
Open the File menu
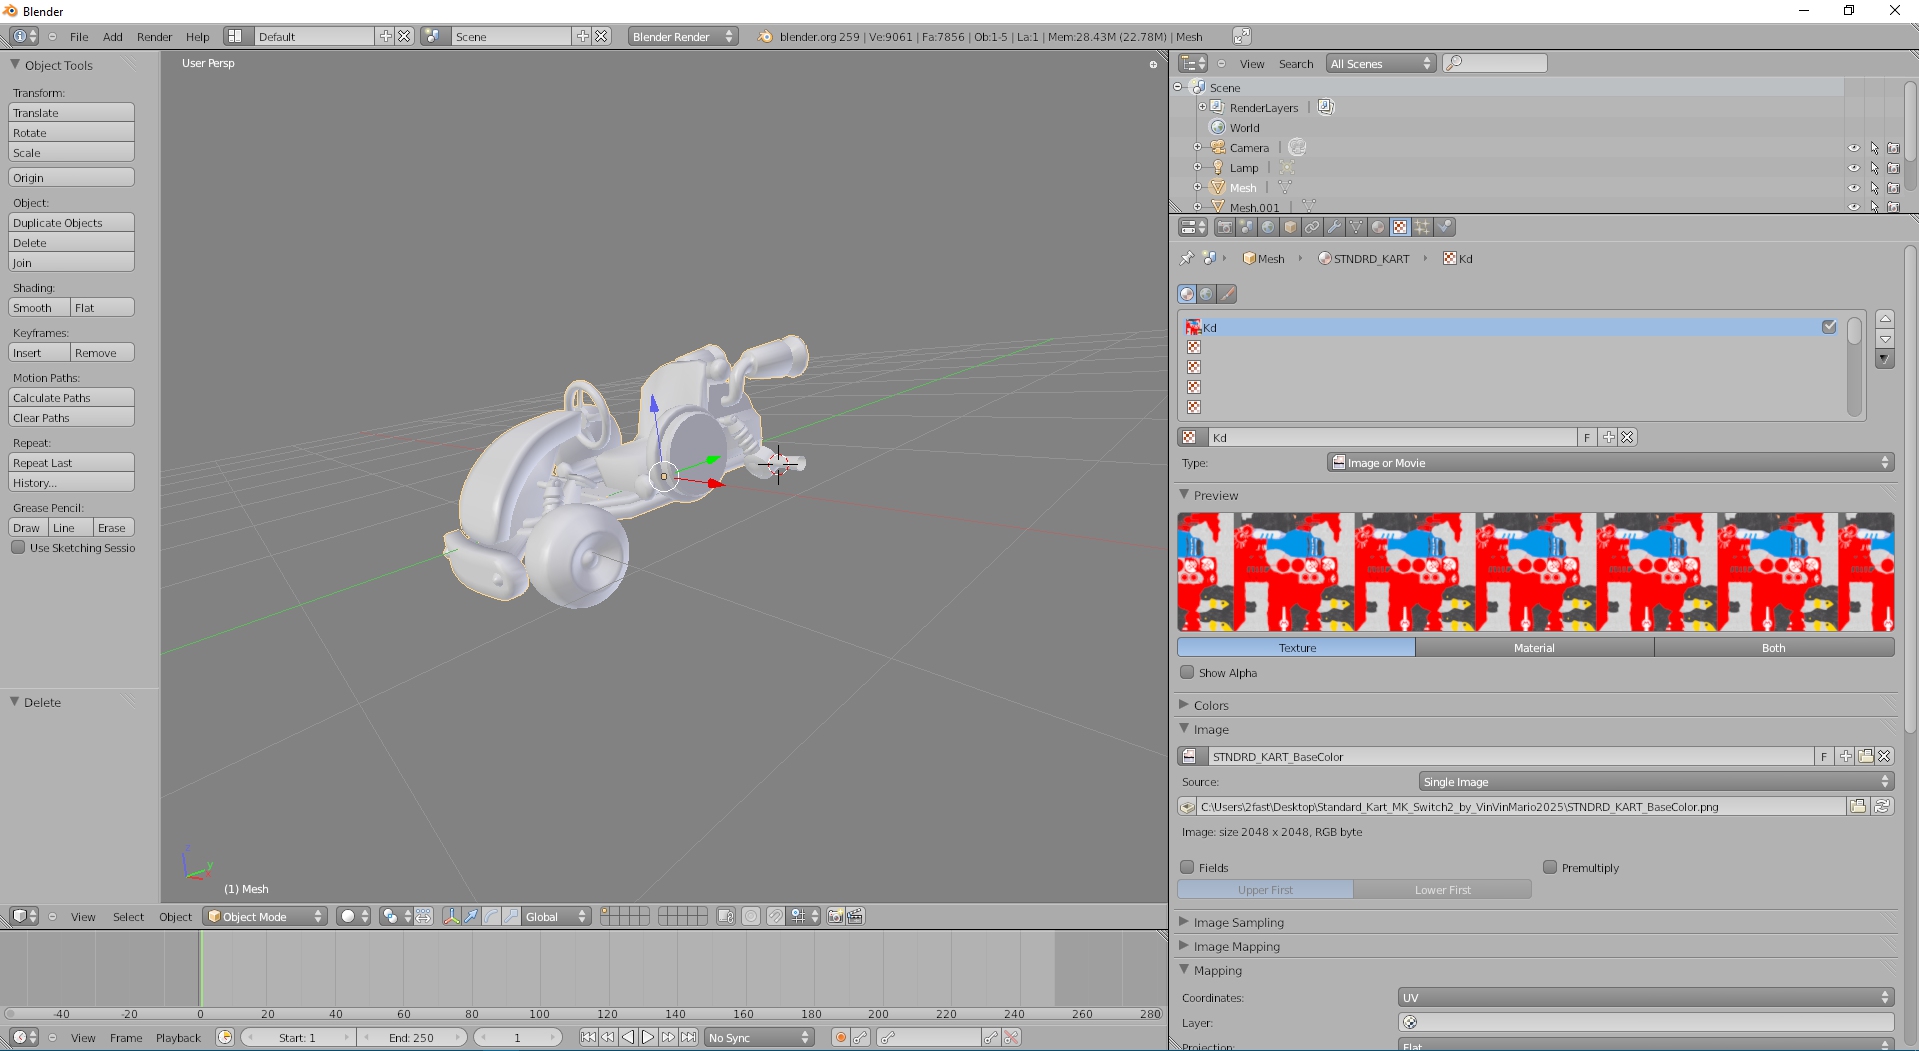tap(79, 36)
